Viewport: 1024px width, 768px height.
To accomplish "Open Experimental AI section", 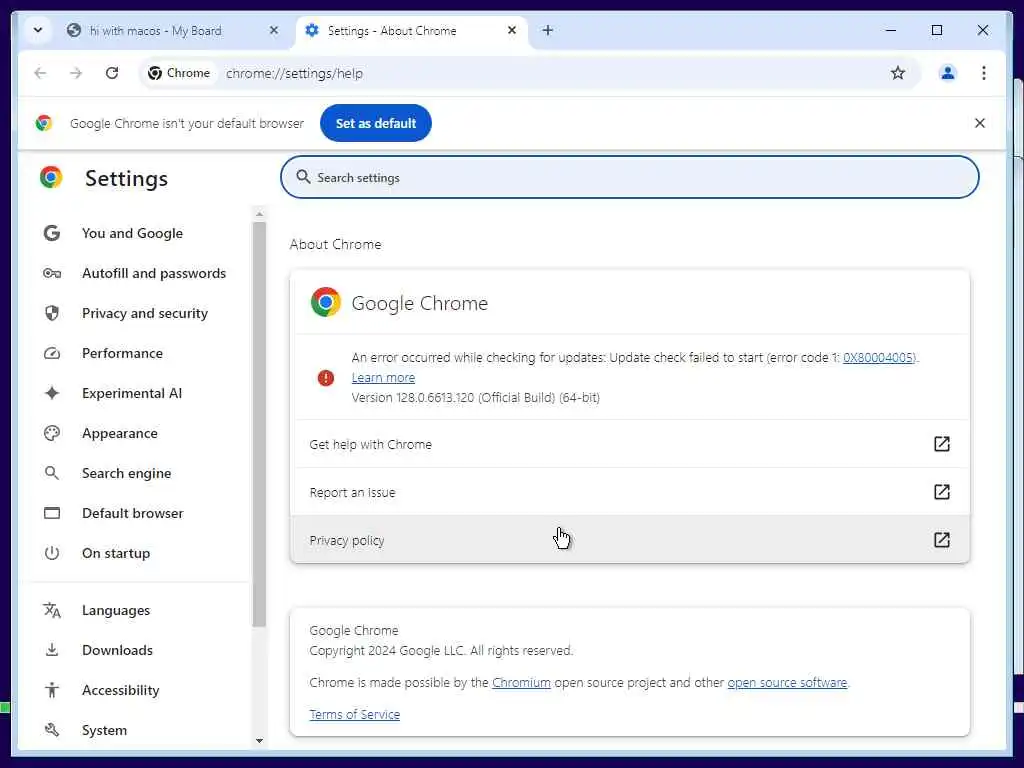I will click(x=131, y=393).
